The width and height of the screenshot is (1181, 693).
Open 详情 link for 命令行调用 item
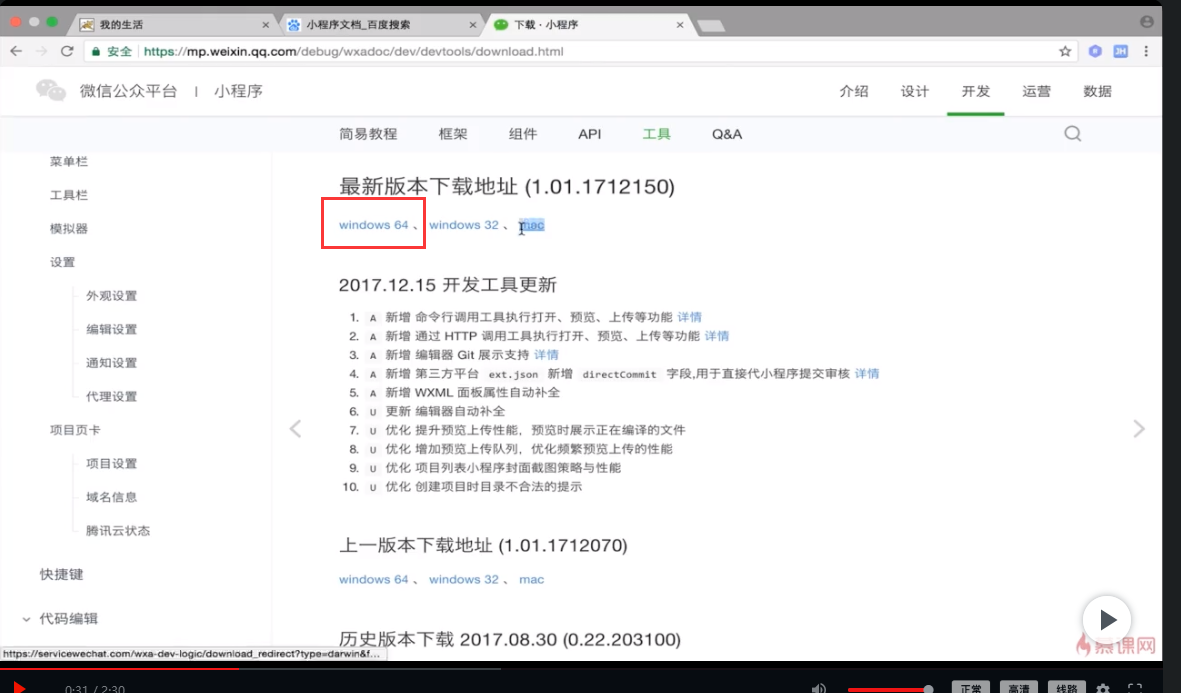689,317
